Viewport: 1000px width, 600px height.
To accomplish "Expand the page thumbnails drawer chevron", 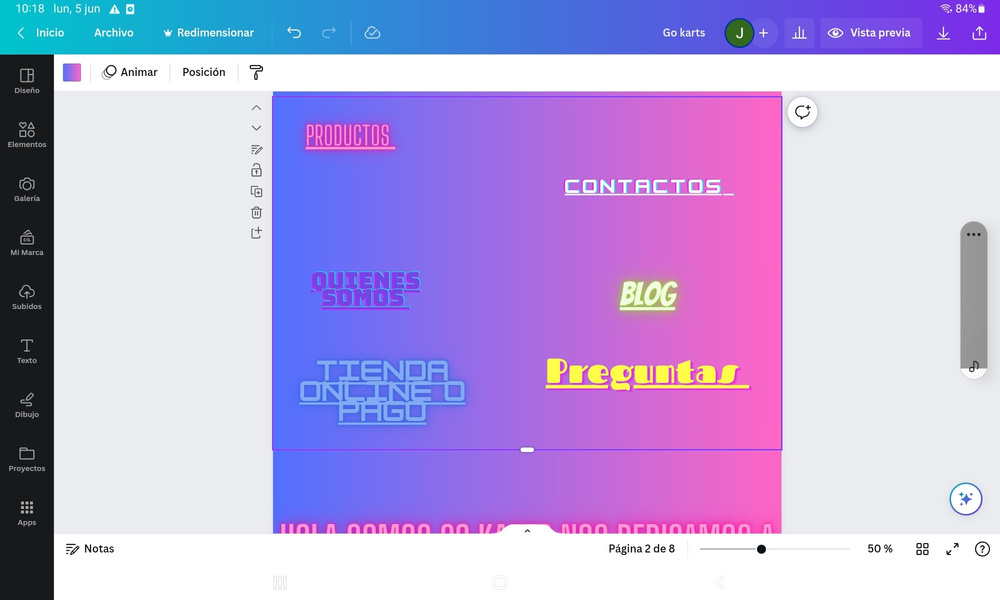I will pyautogui.click(x=527, y=530).
